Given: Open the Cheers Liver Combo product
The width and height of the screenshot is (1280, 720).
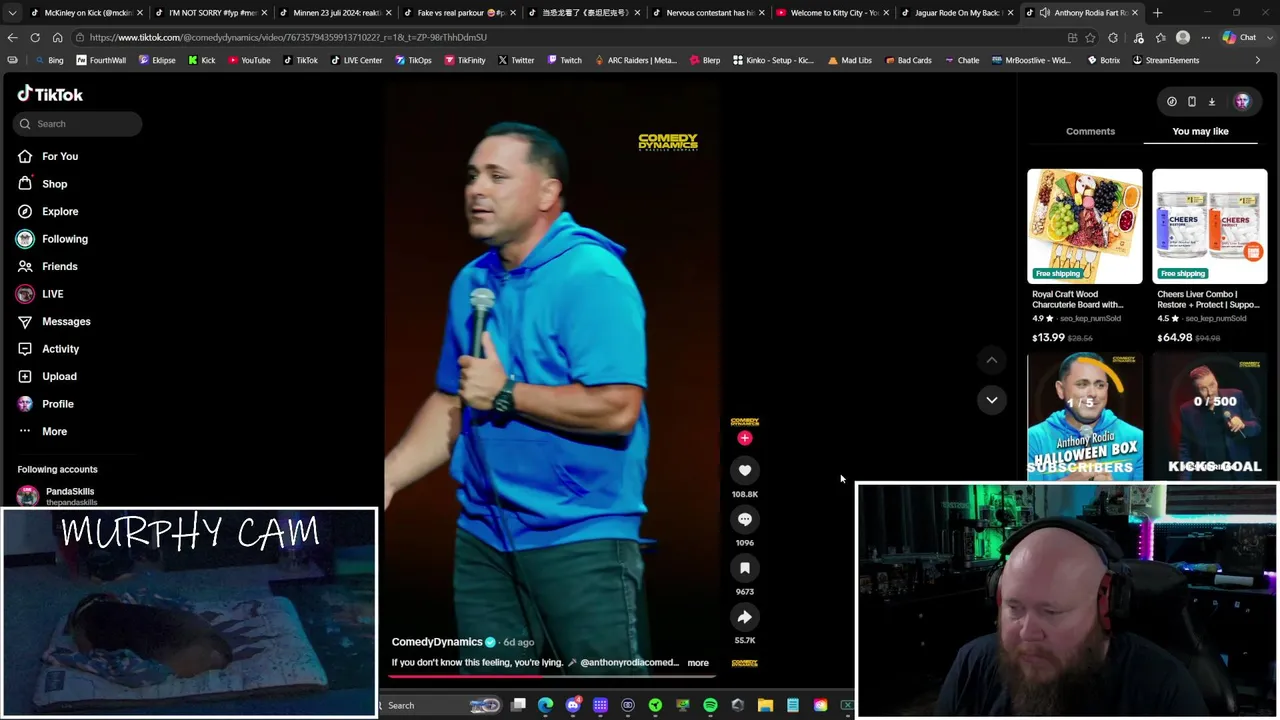Looking at the screenshot, I should click(x=1209, y=256).
